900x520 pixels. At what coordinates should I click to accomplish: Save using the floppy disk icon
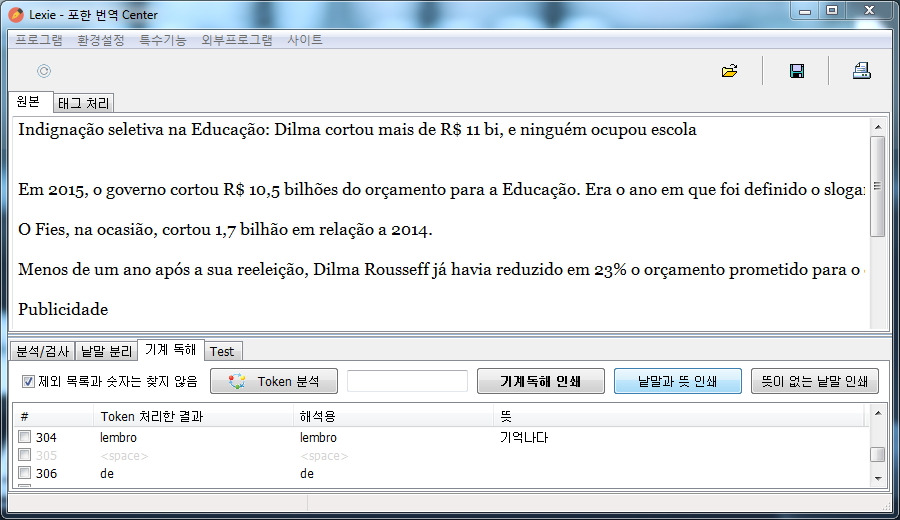tap(797, 71)
